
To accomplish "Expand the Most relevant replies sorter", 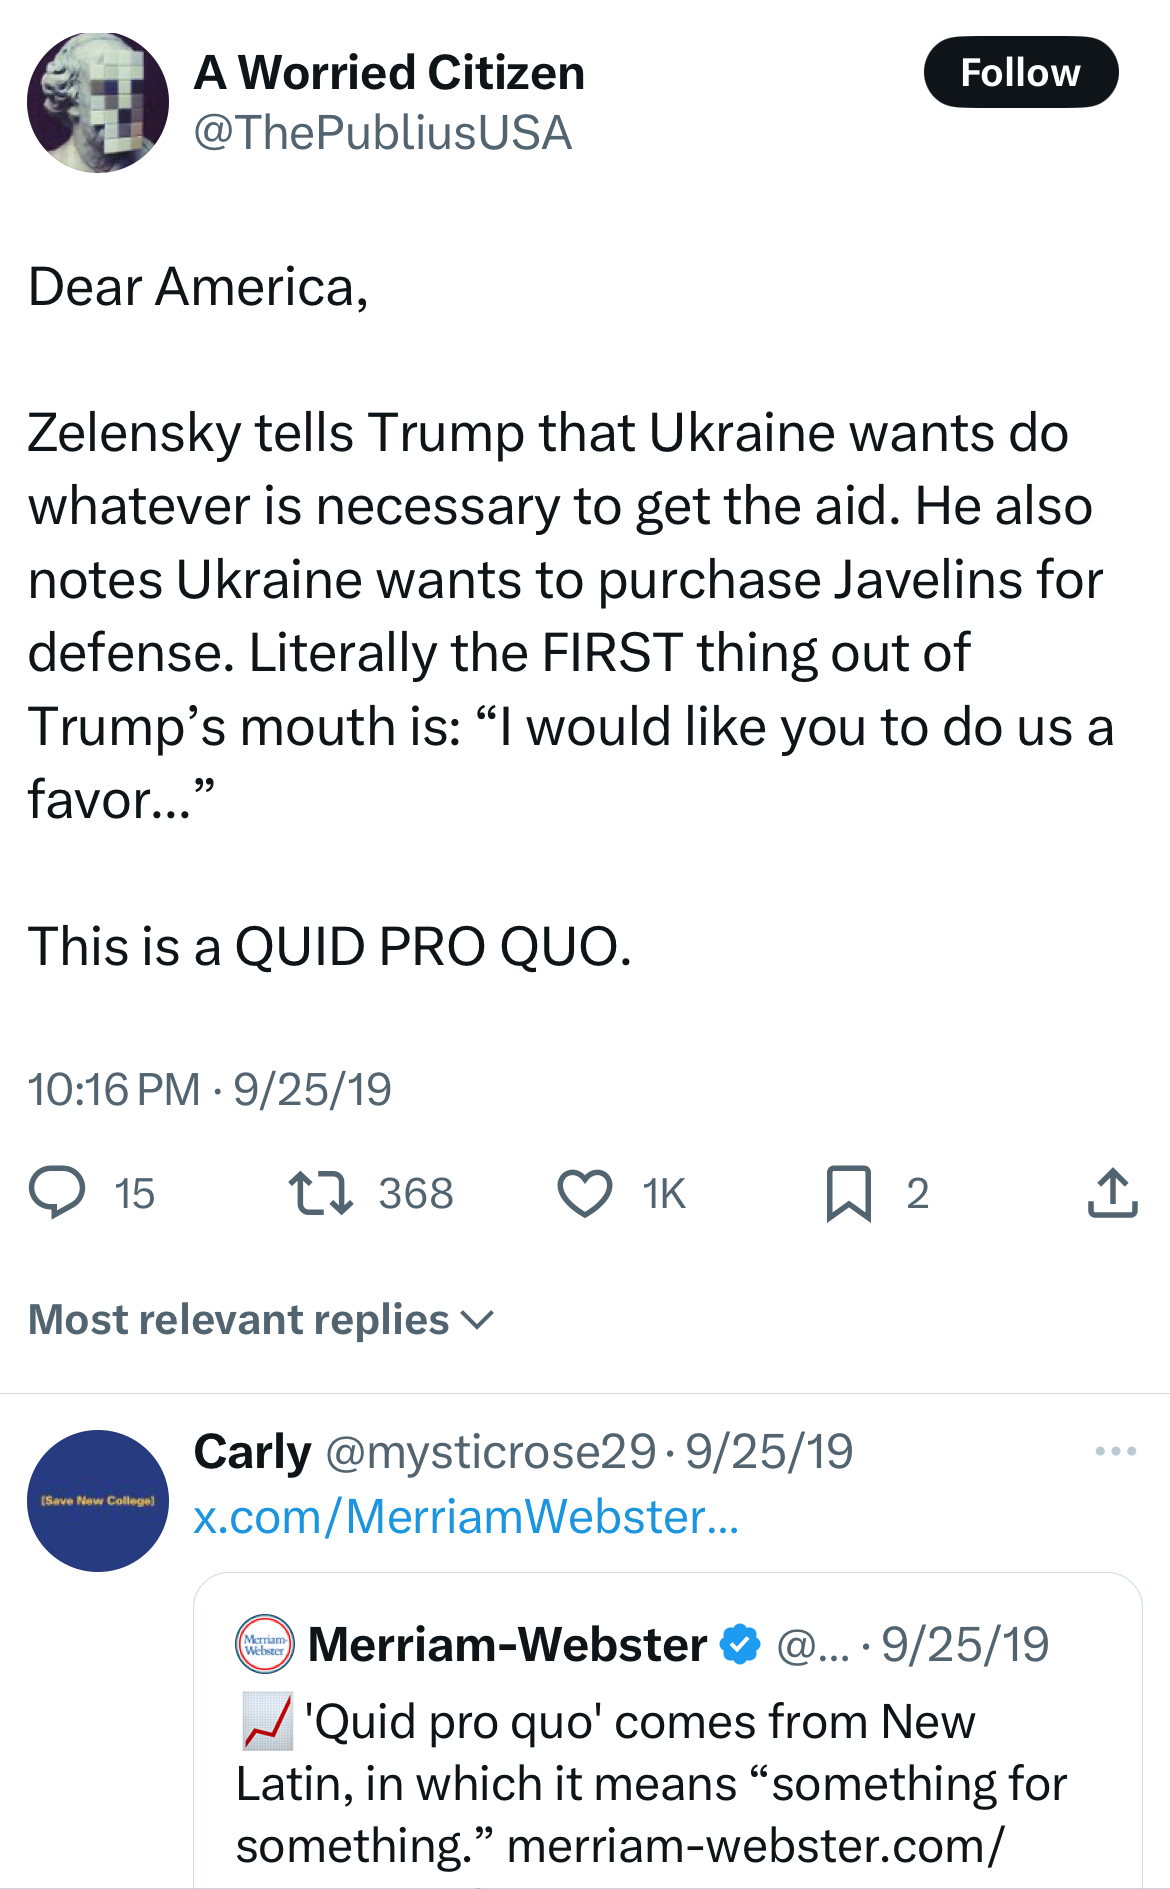I will (x=261, y=1320).
